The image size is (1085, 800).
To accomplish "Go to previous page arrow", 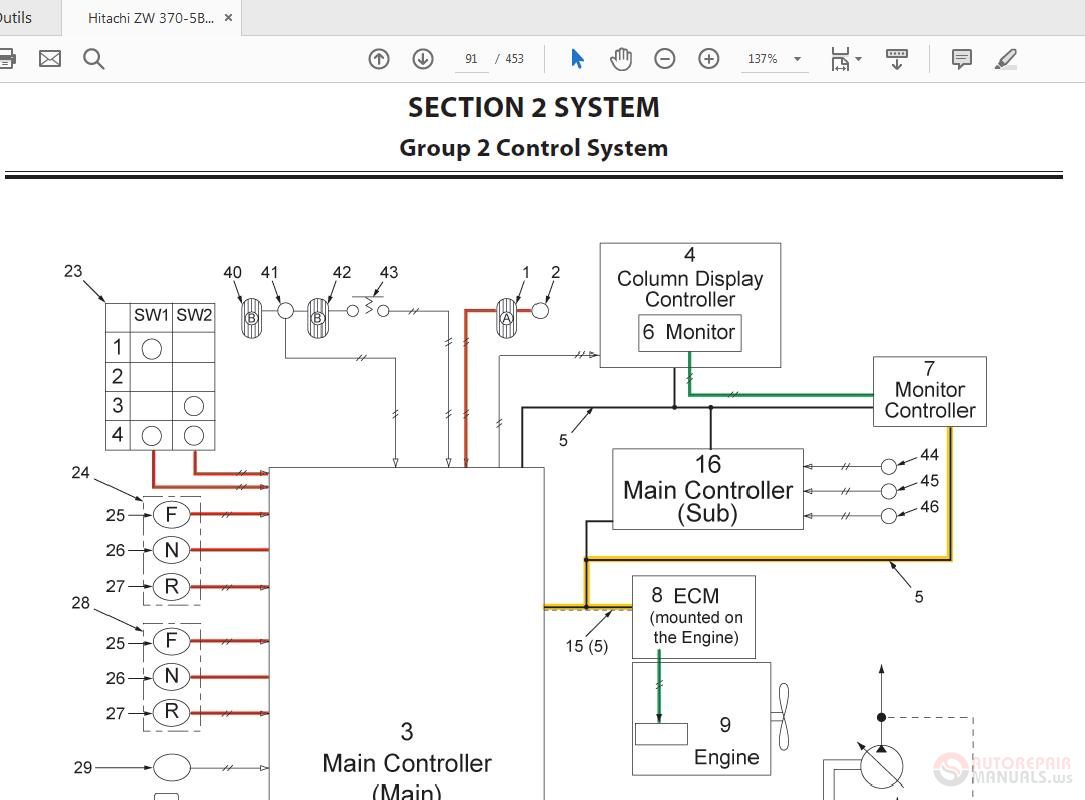I will click(379, 59).
